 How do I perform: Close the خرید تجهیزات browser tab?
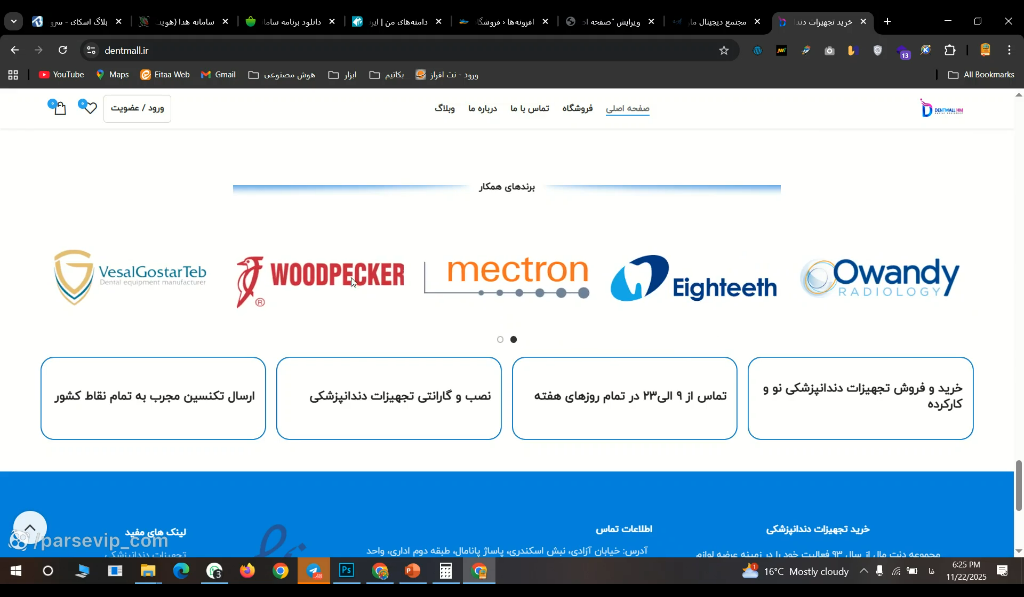point(863,22)
